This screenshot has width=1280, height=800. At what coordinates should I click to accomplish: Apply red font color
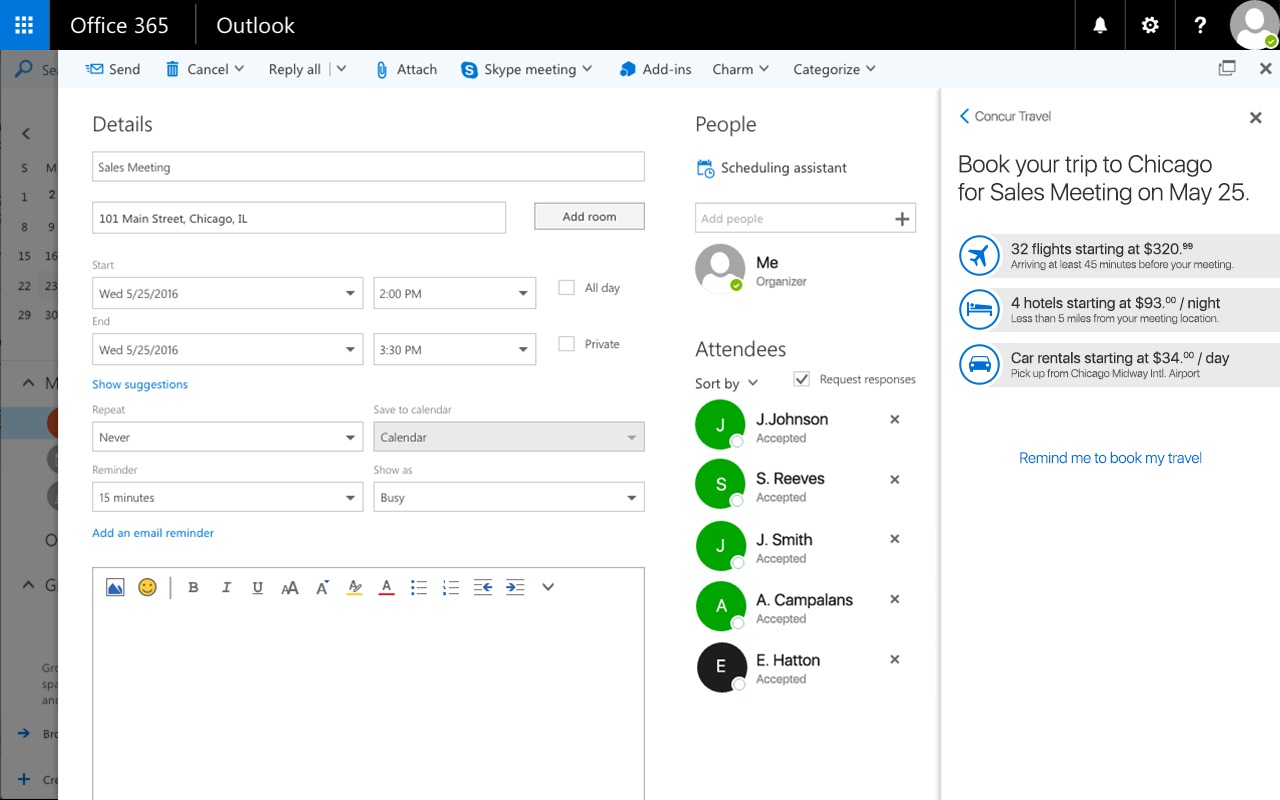(x=387, y=588)
